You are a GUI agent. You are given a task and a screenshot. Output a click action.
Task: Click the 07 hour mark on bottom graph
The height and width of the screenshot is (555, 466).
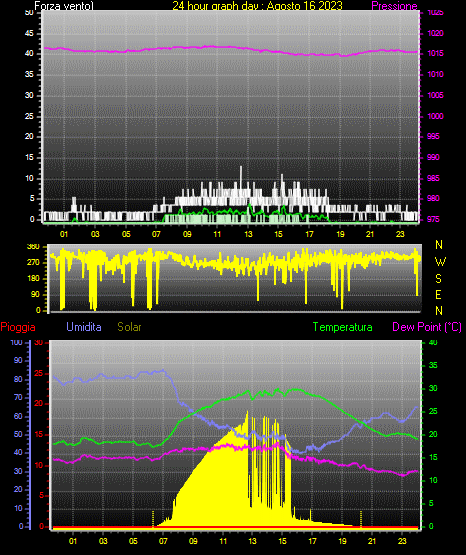(163, 541)
